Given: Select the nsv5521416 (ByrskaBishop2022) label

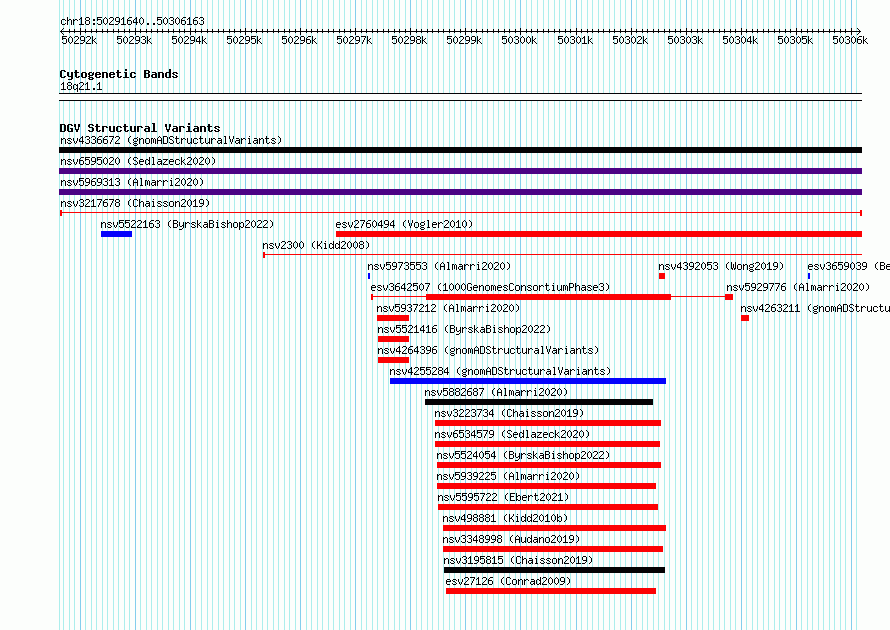Looking at the screenshot, I should tap(464, 329).
